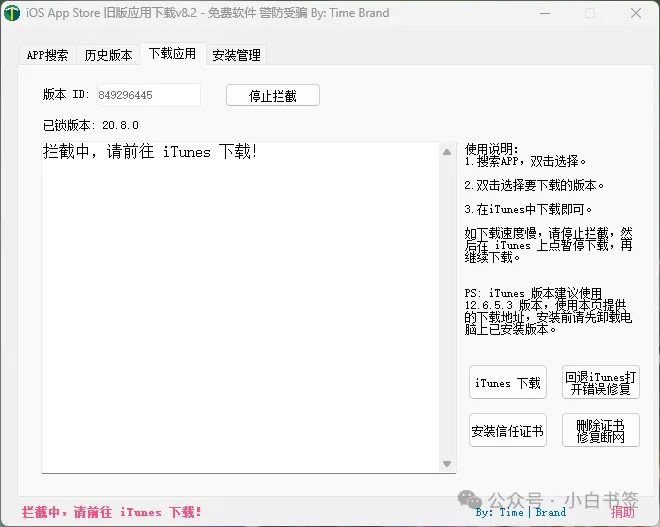Select the 下载应用 tab
The width and height of the screenshot is (660, 527).
pos(173,54)
